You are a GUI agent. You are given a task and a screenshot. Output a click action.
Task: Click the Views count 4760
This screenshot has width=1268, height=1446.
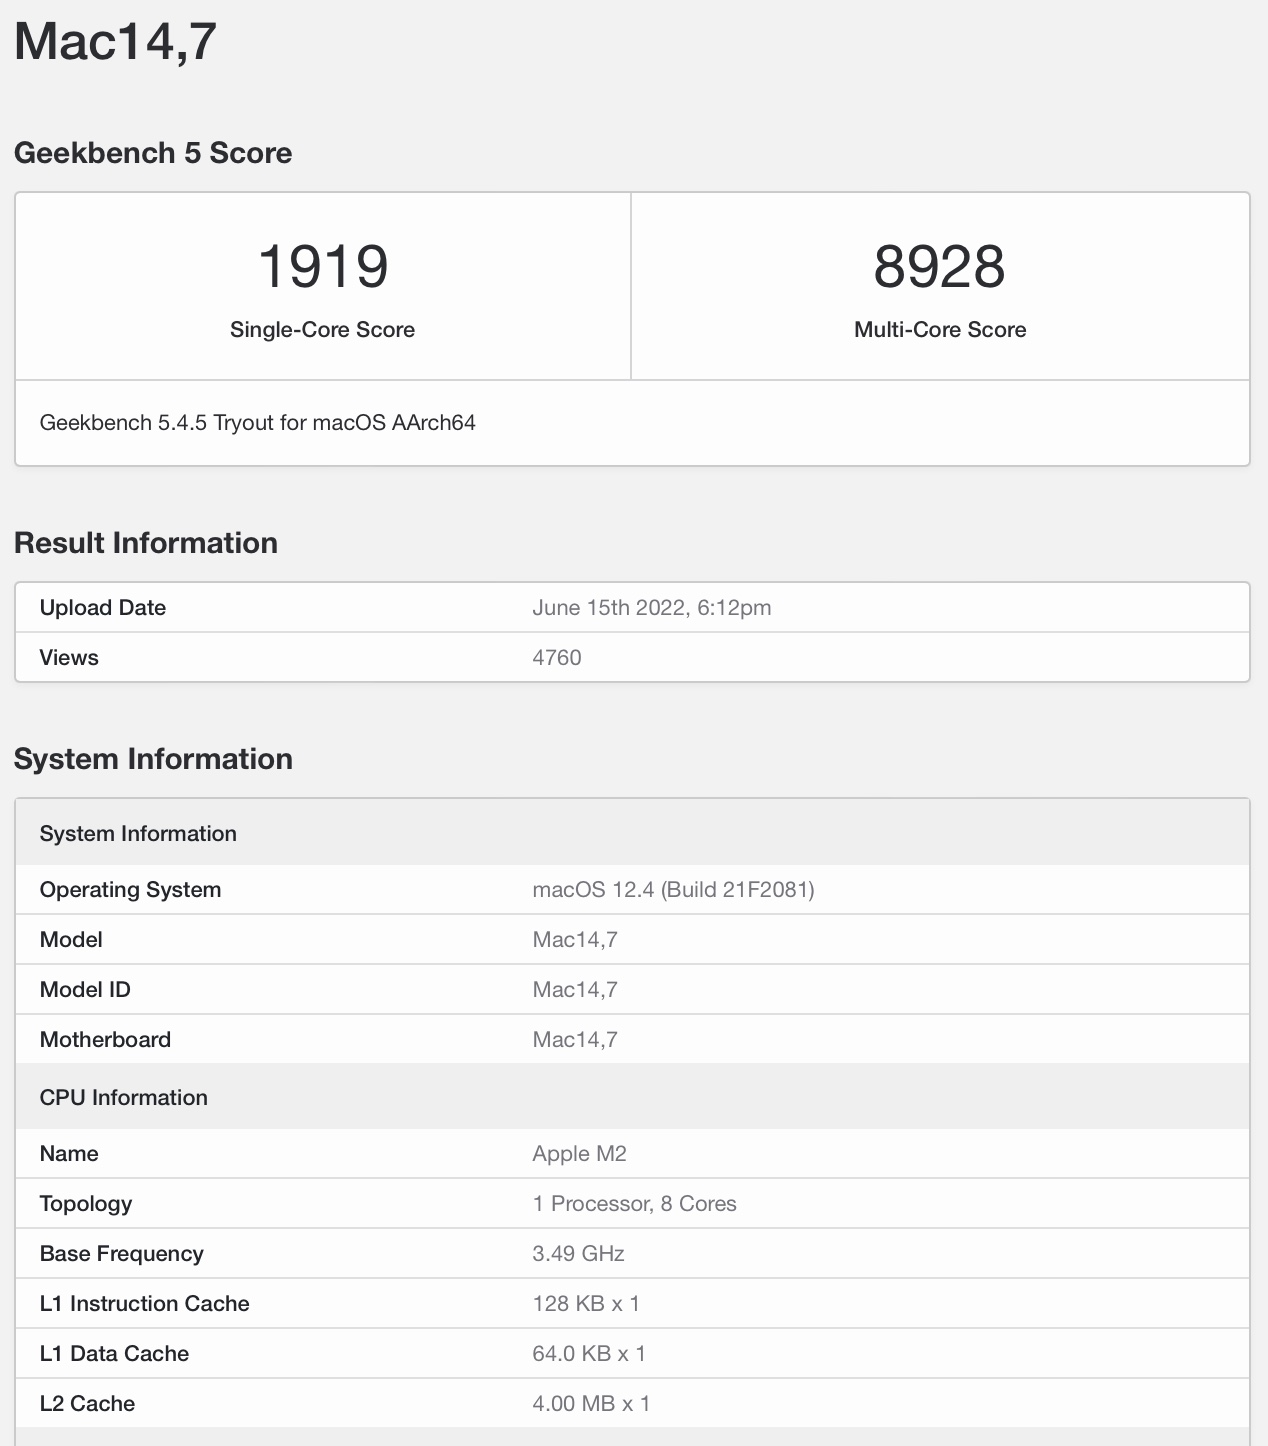point(557,658)
